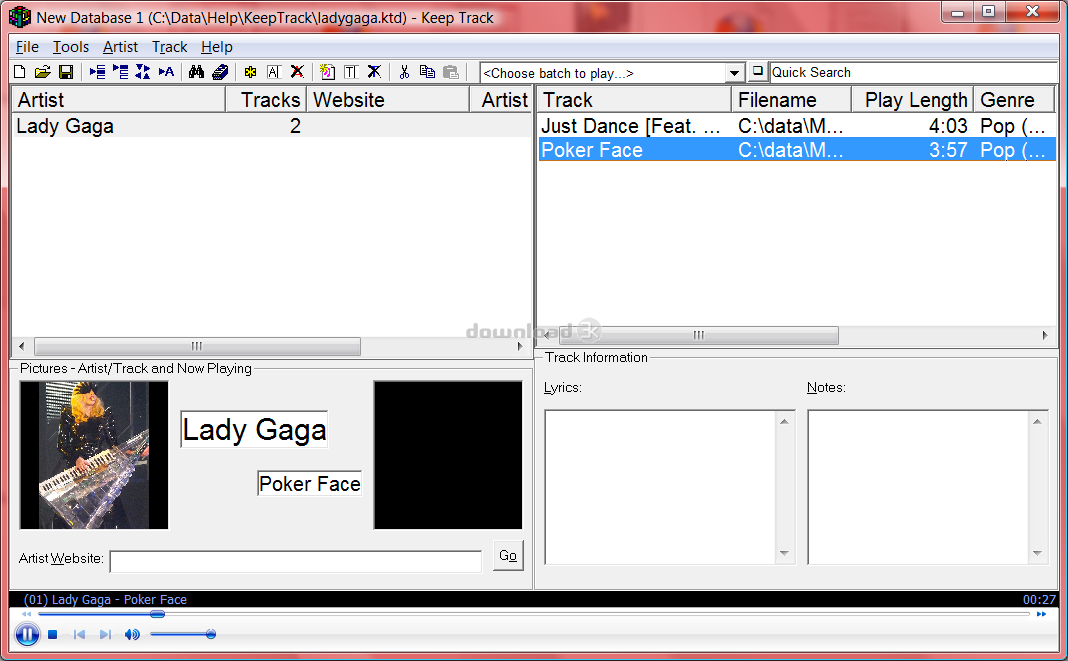Screen dimensions: 1068x661
Task: Sort tracks by Play Length column header
Action: pyautogui.click(x=915, y=100)
